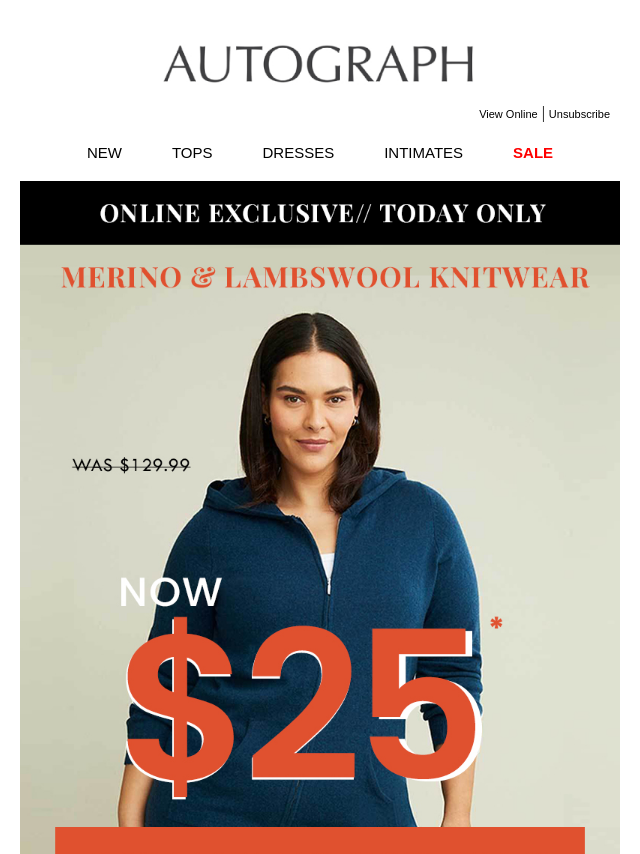Click the white NOW text
Screen dimensions: 640x854
tap(170, 591)
